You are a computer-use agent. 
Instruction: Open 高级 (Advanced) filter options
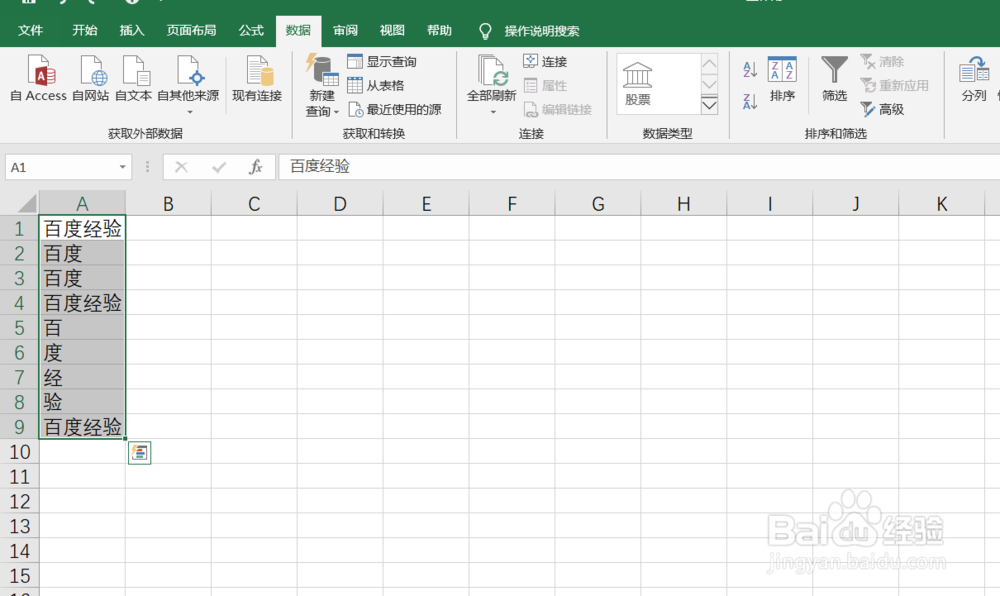point(882,110)
